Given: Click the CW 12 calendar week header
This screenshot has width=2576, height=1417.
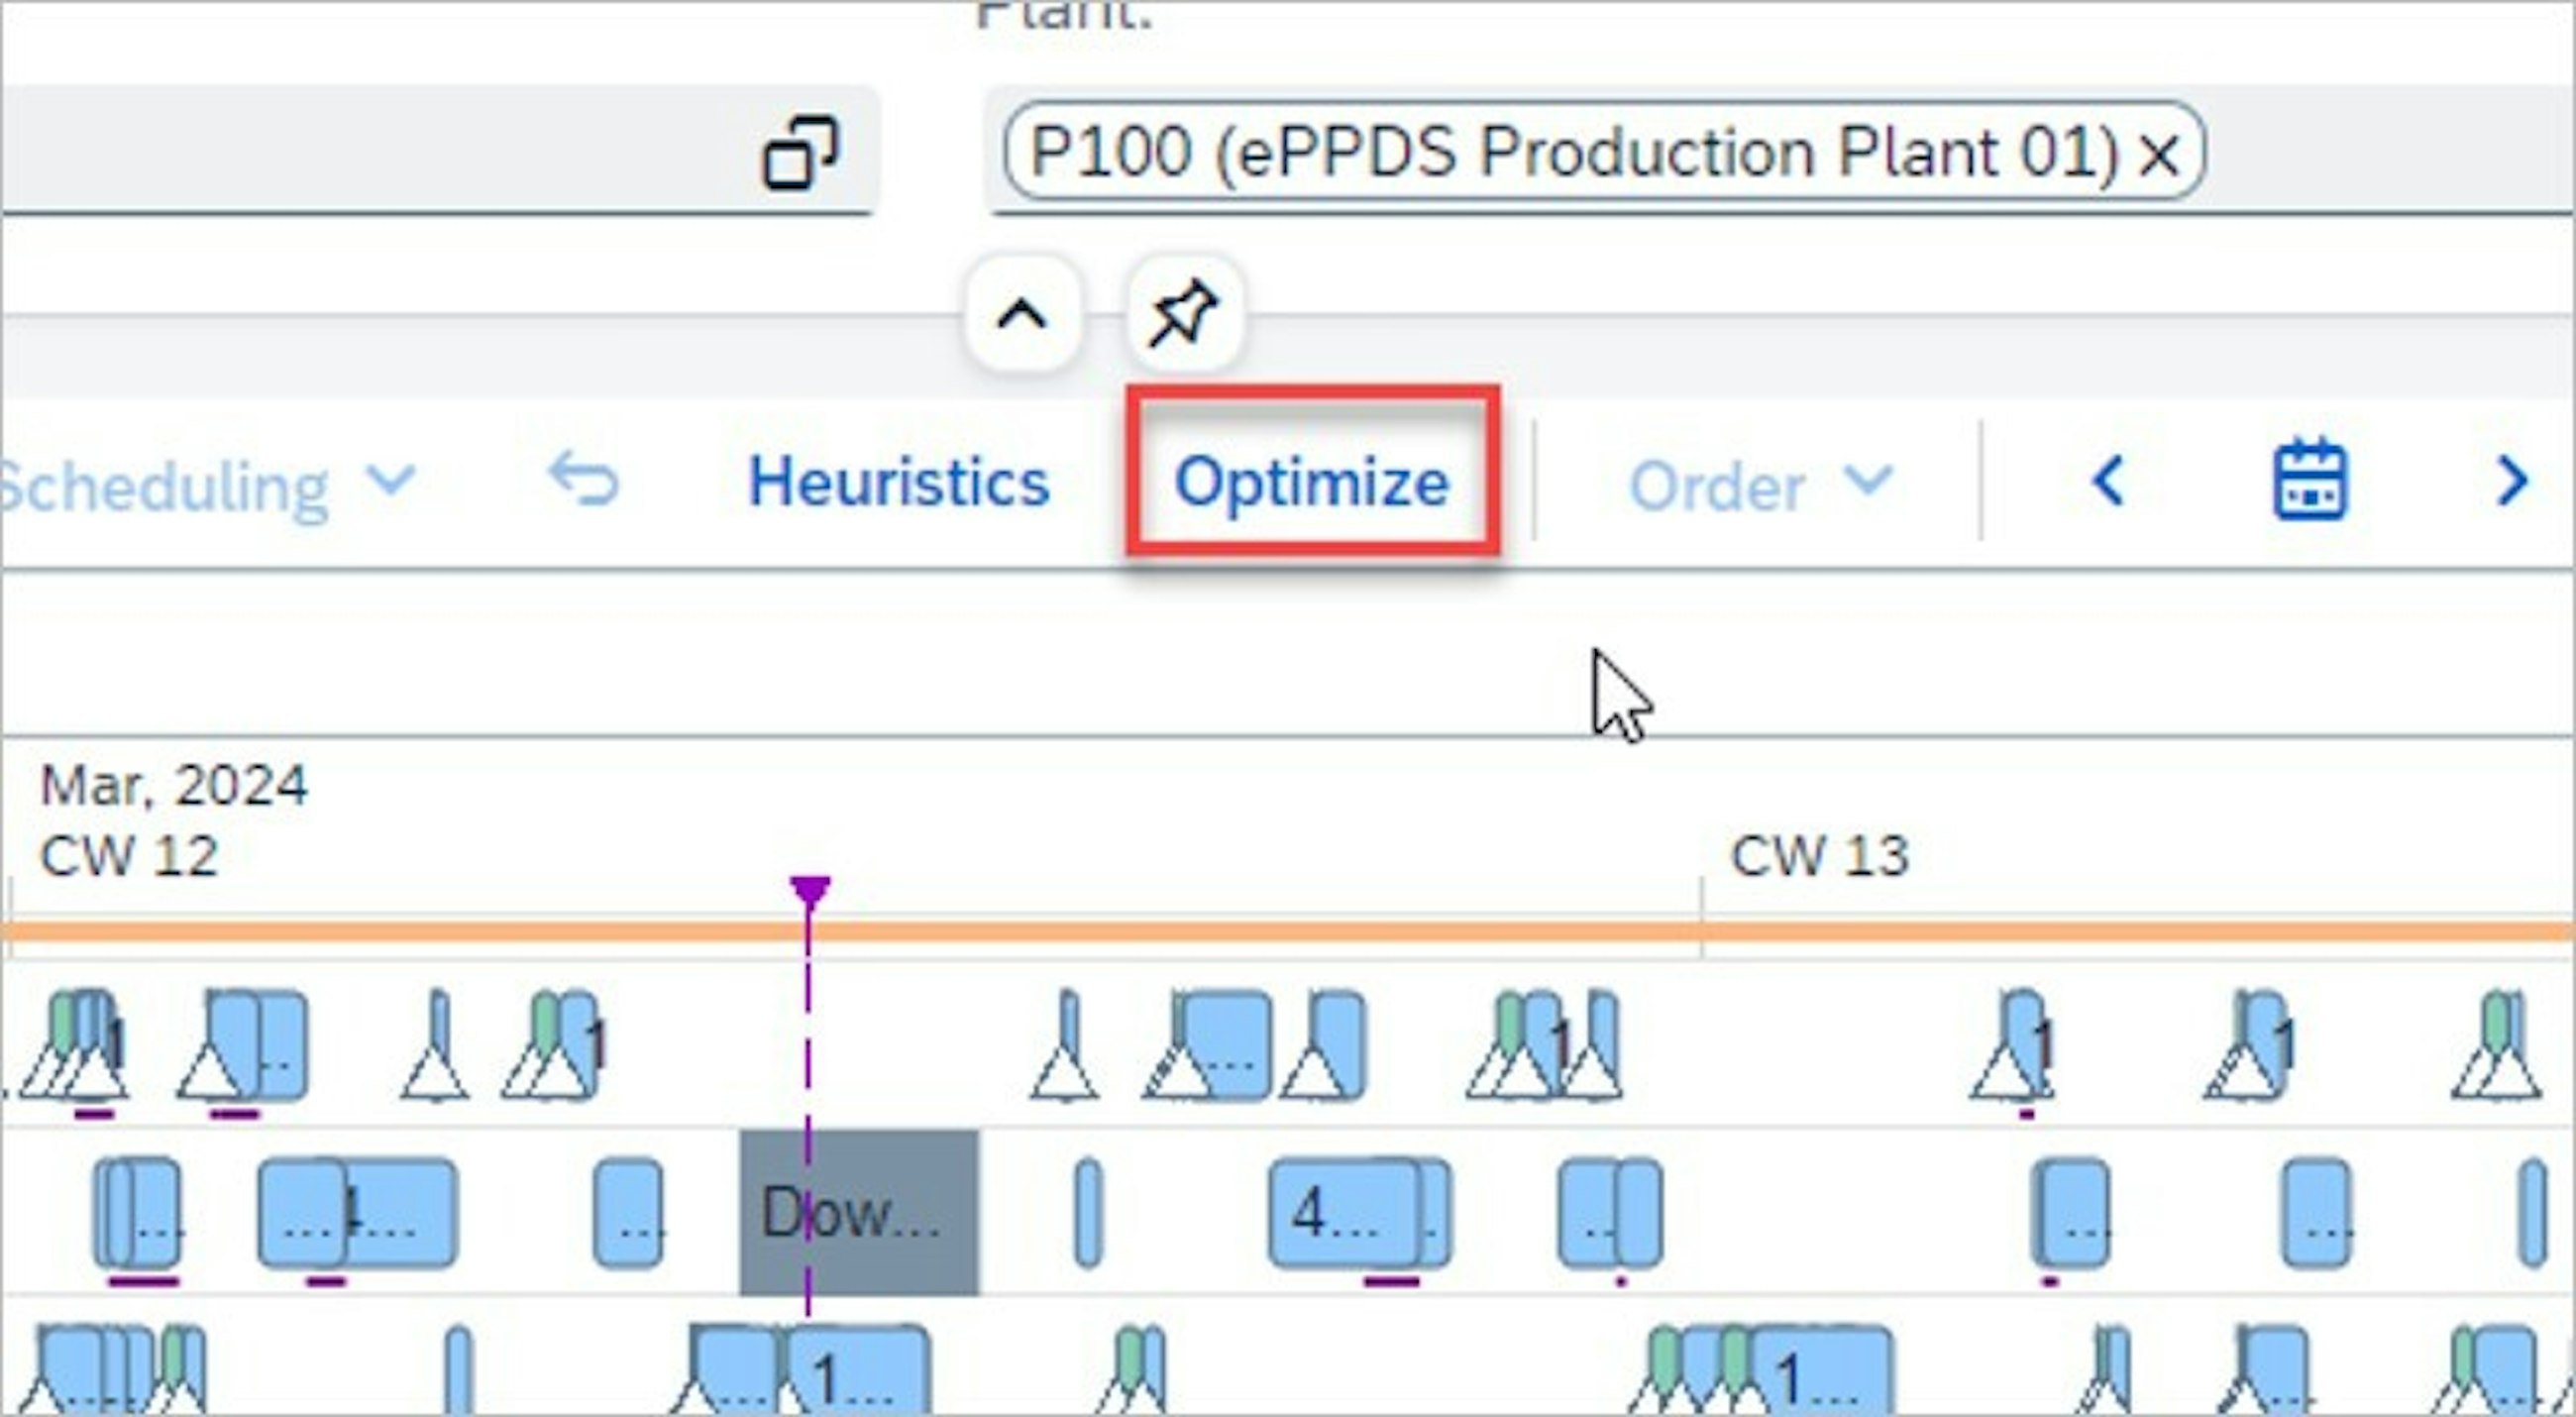Looking at the screenshot, I should pyautogui.click(x=128, y=856).
